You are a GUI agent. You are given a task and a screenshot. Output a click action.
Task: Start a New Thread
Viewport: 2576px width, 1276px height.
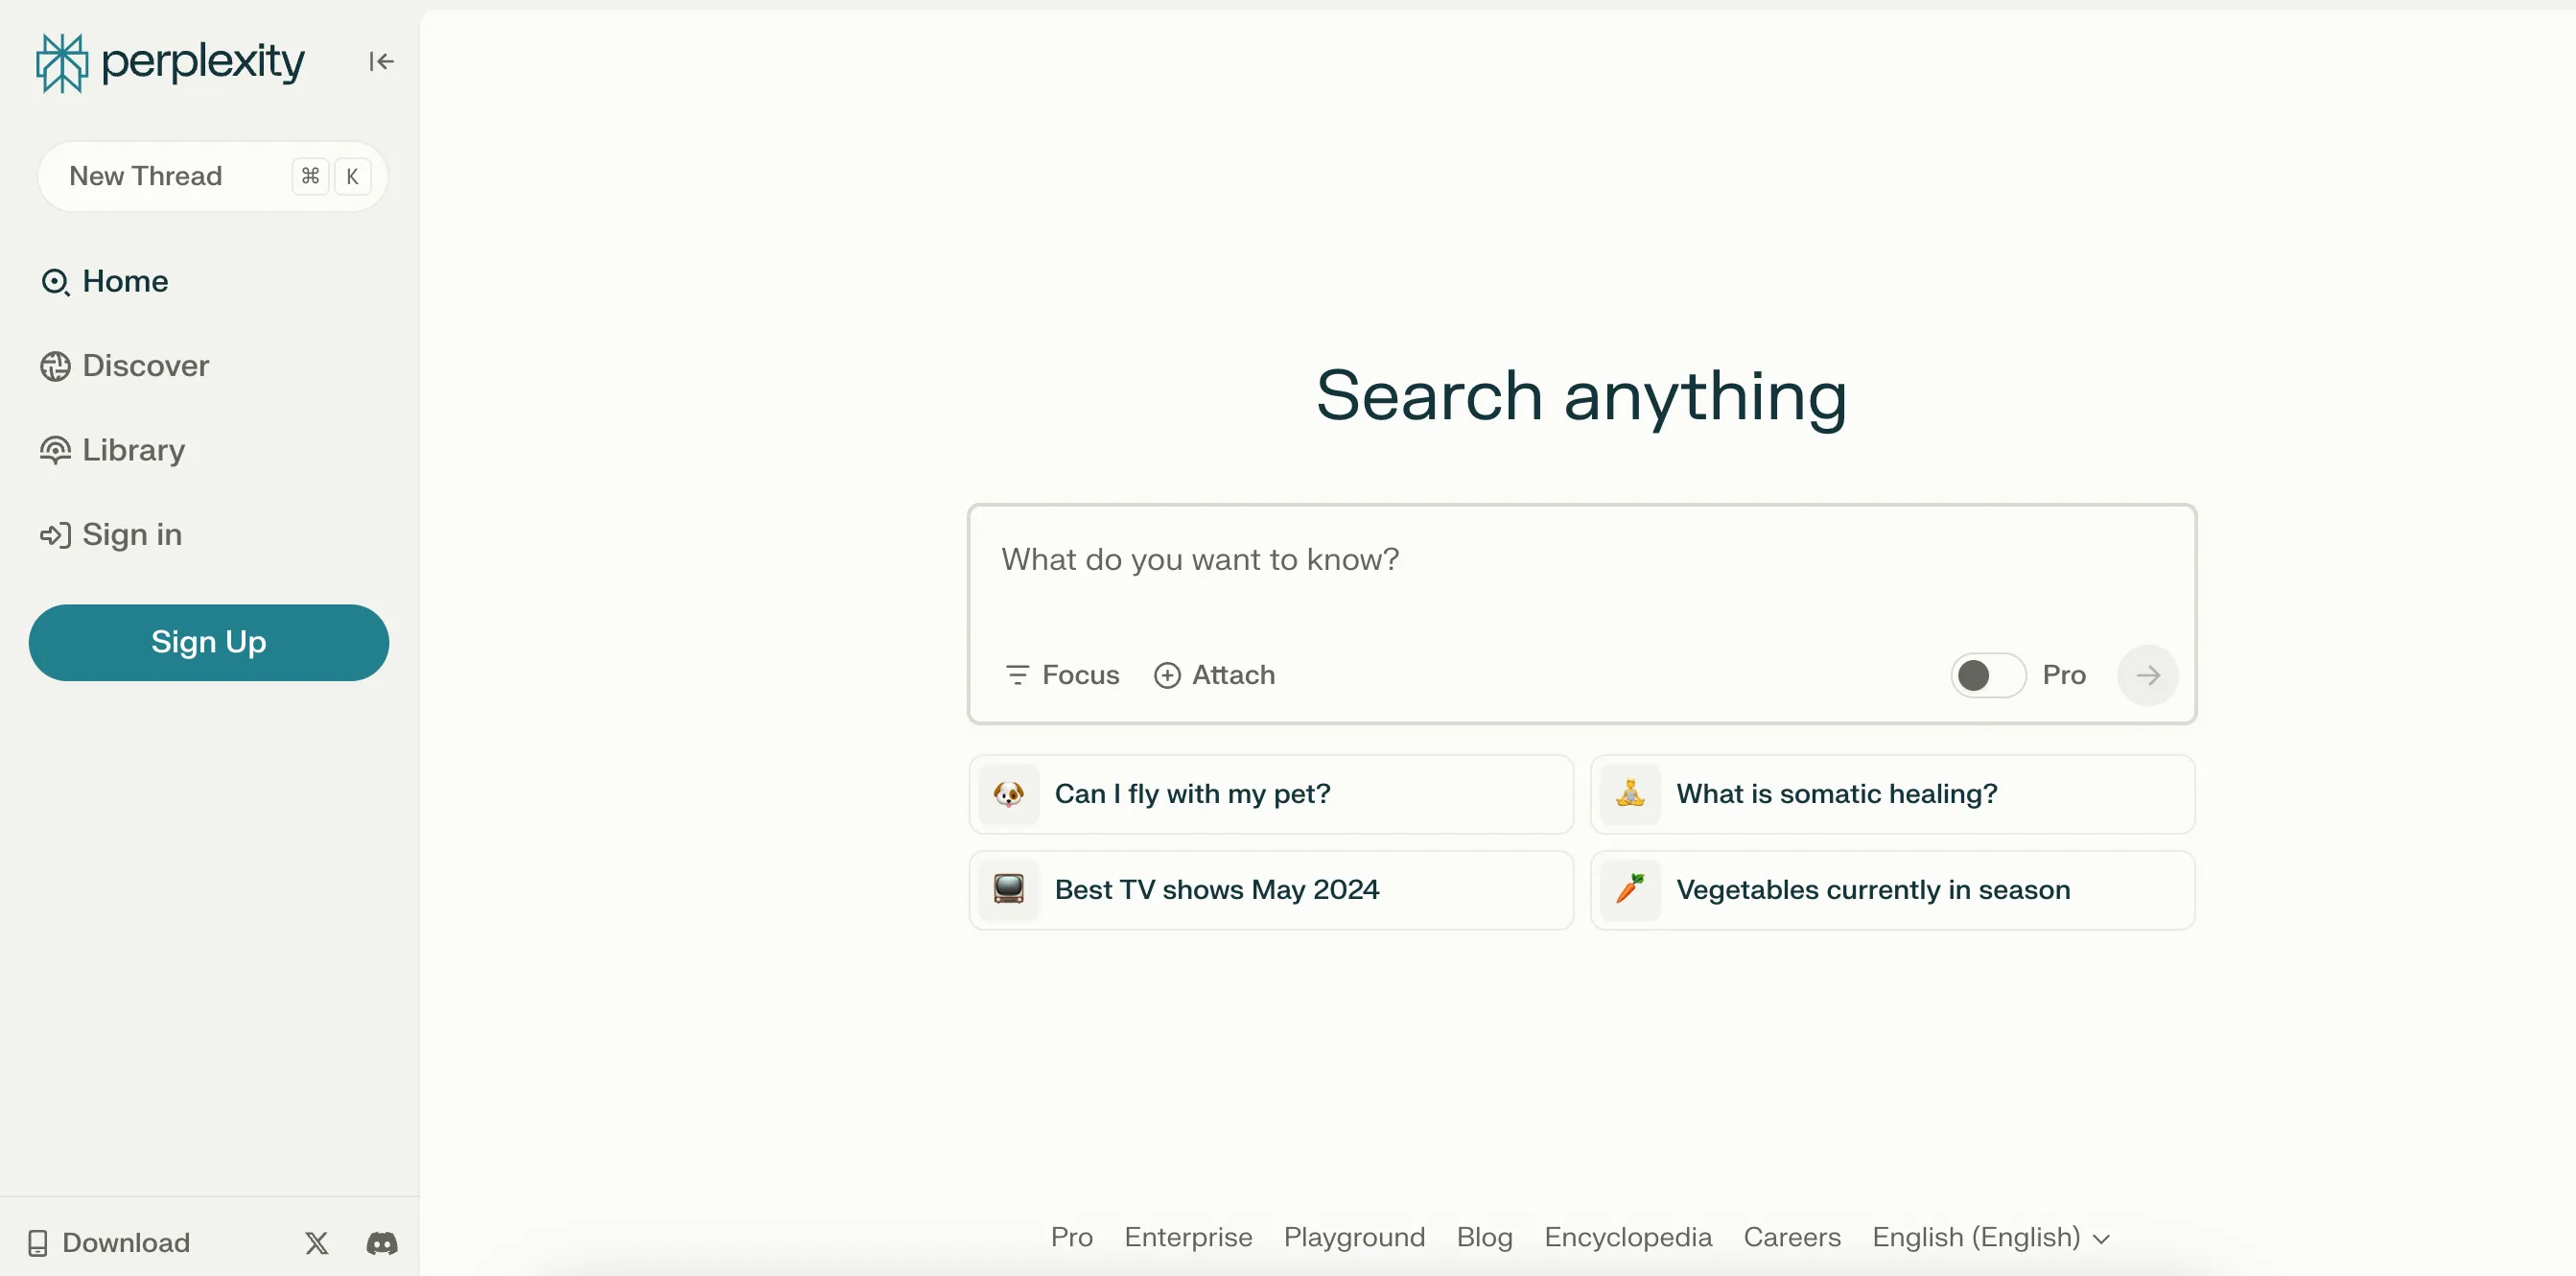[212, 176]
